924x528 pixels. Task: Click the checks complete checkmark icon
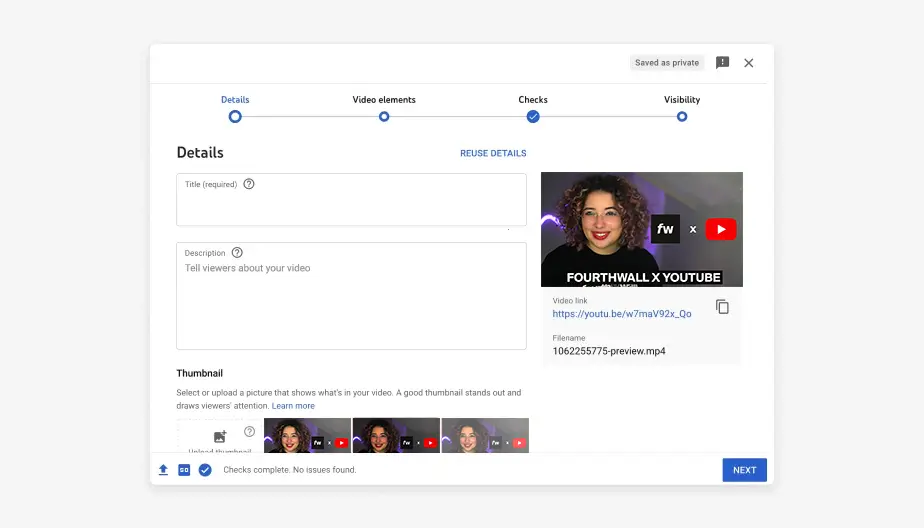click(205, 470)
